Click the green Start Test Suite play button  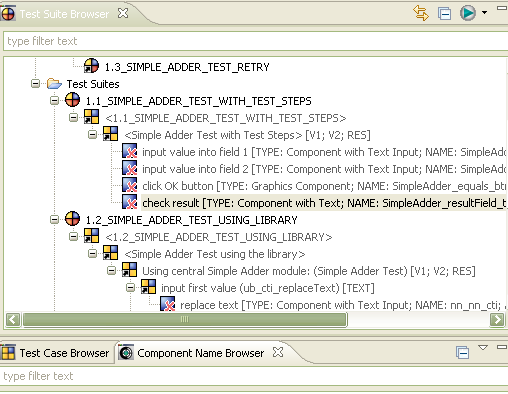tap(468, 13)
